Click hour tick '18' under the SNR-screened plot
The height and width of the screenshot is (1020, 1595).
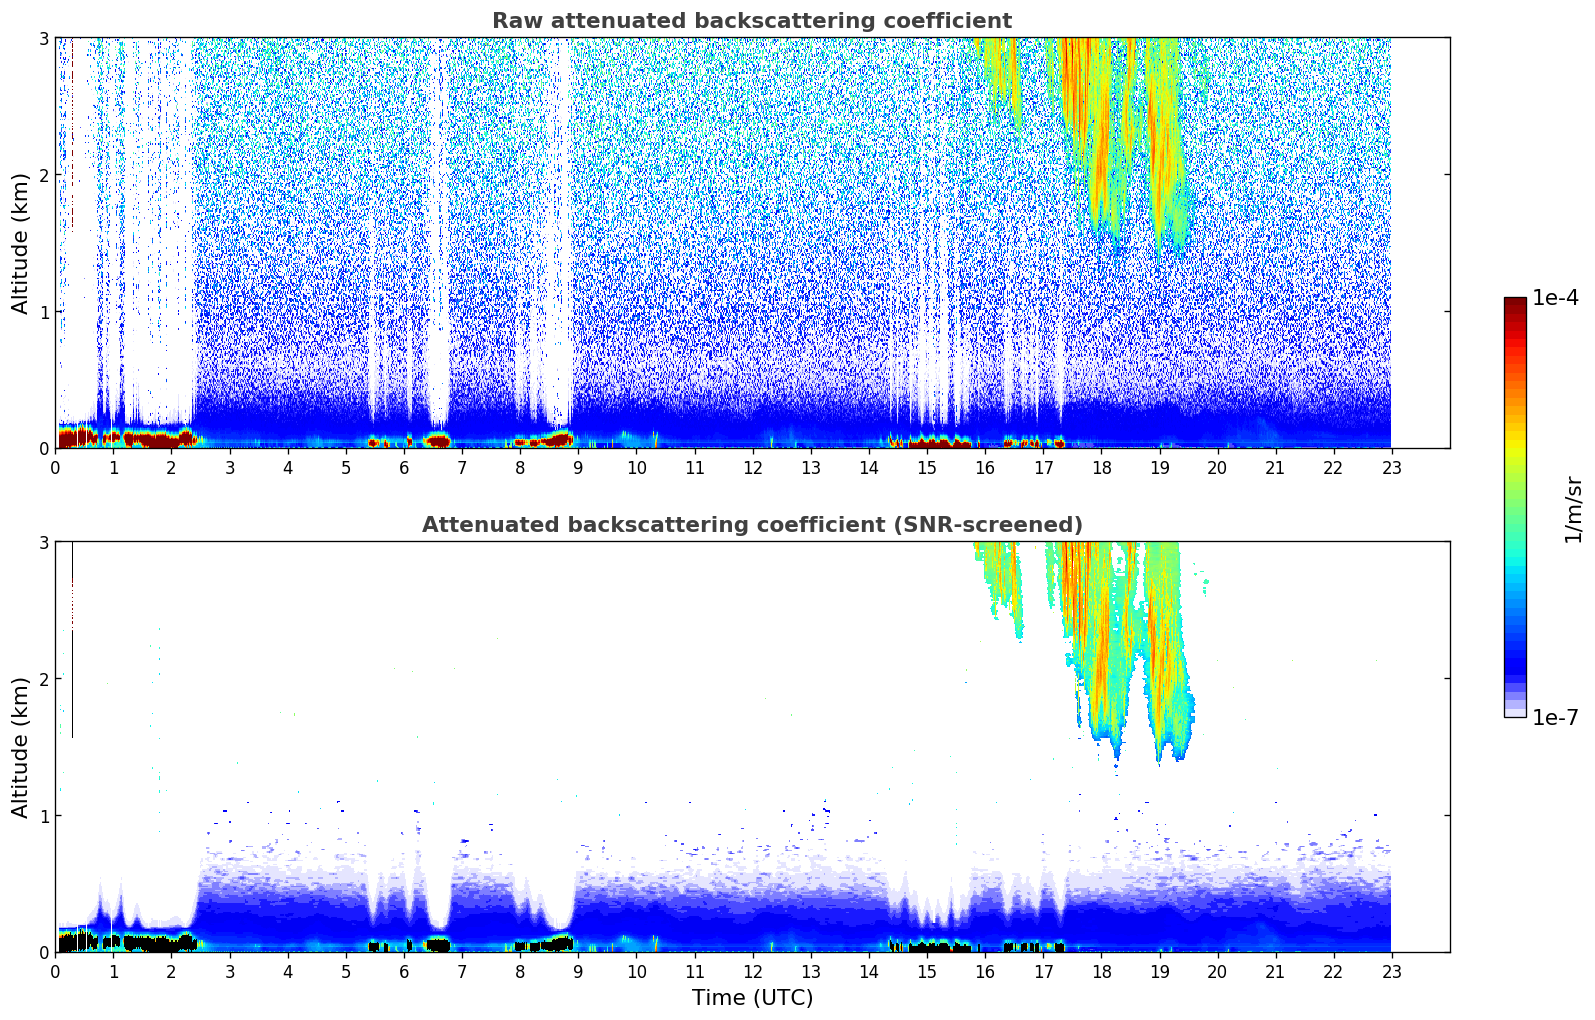[1101, 971]
